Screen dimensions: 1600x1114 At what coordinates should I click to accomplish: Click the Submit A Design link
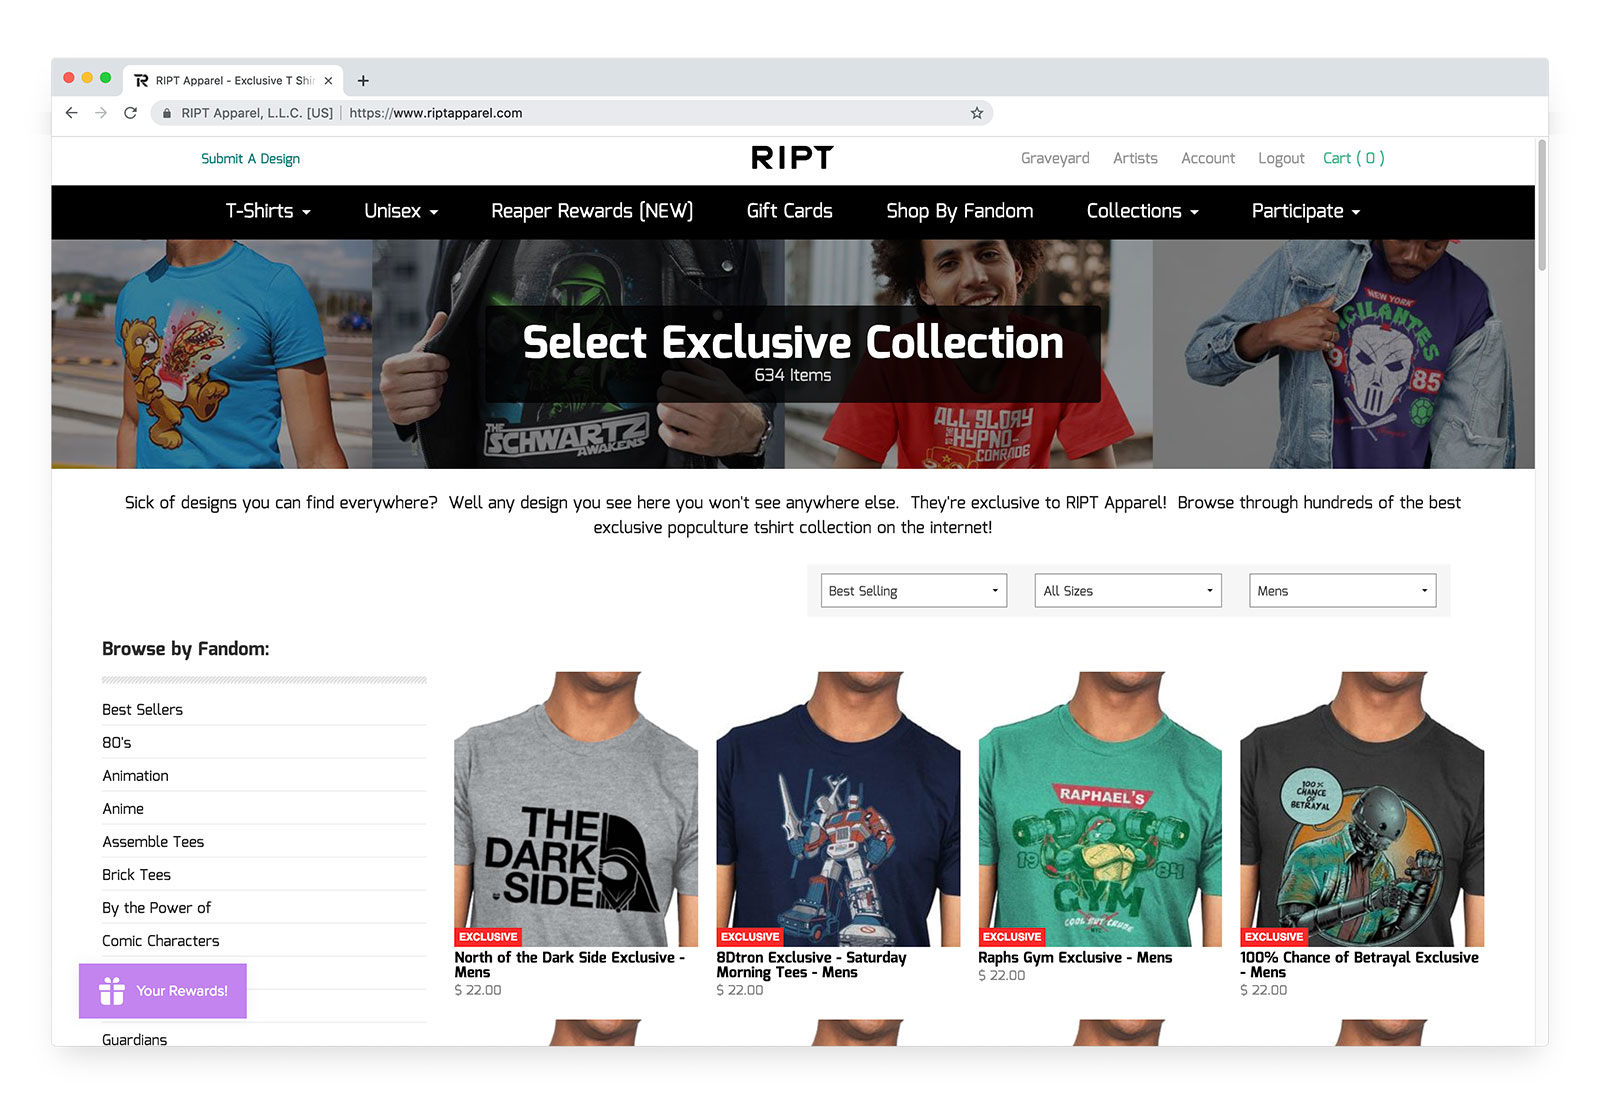click(250, 158)
